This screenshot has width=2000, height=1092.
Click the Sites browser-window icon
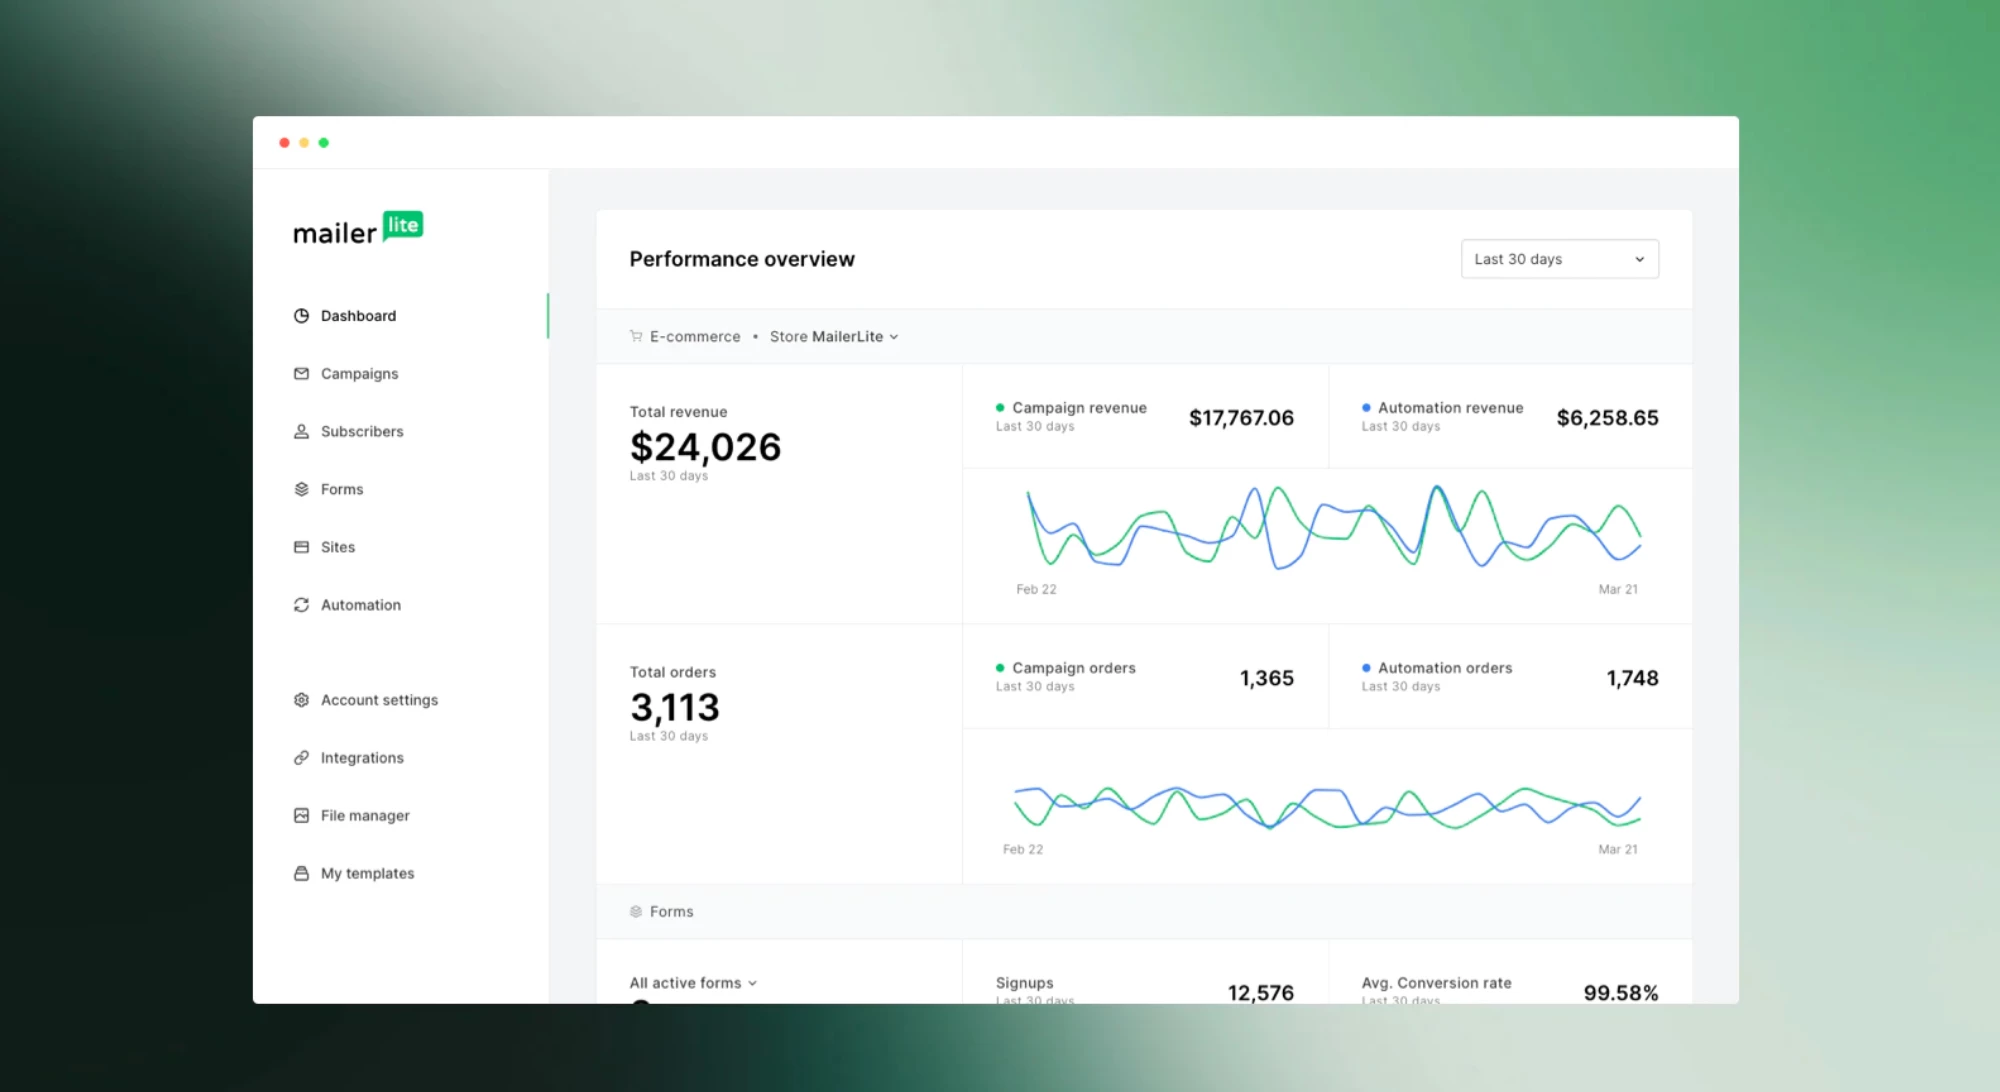coord(301,547)
